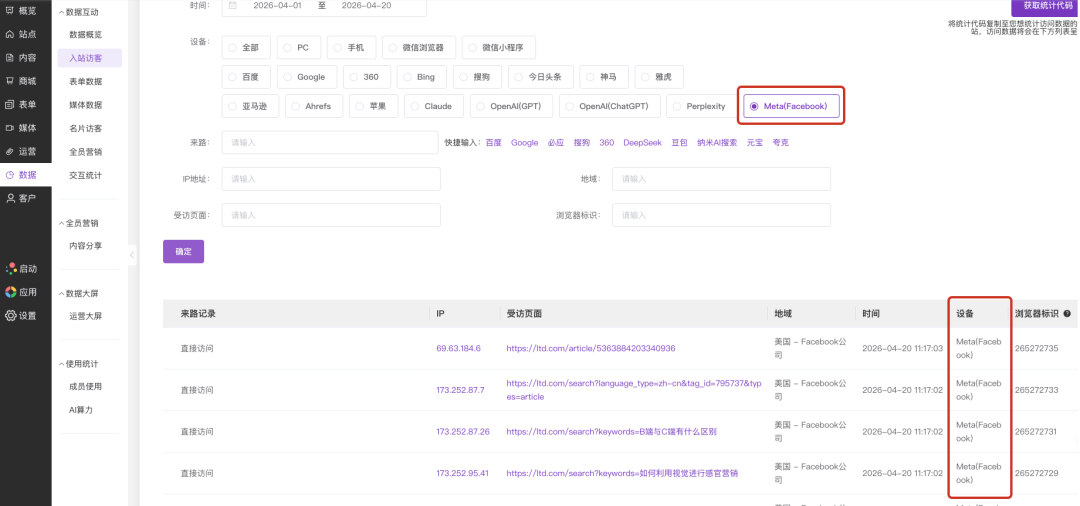Open the 站点 site icon in sidebar
Screen dimensions: 1080x506
click(10, 34)
